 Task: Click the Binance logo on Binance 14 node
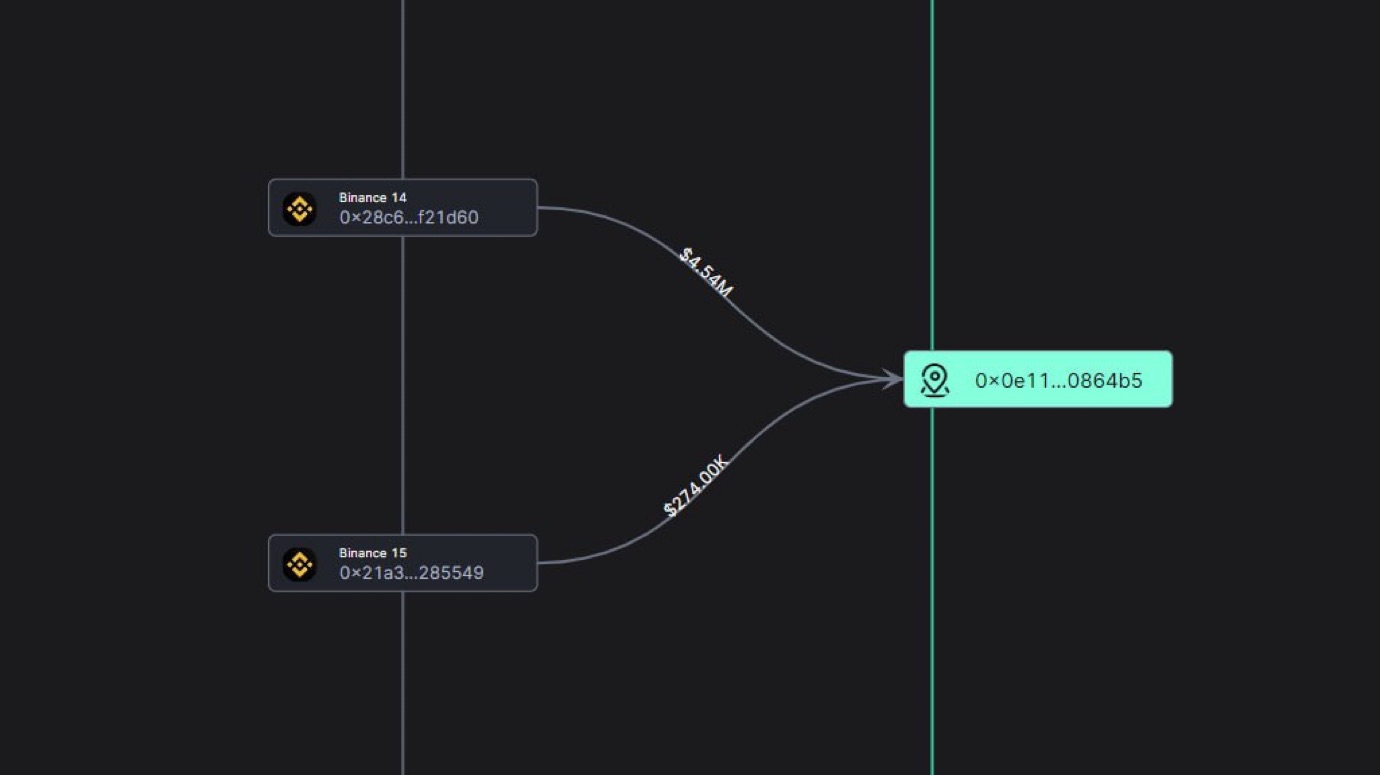tap(299, 208)
